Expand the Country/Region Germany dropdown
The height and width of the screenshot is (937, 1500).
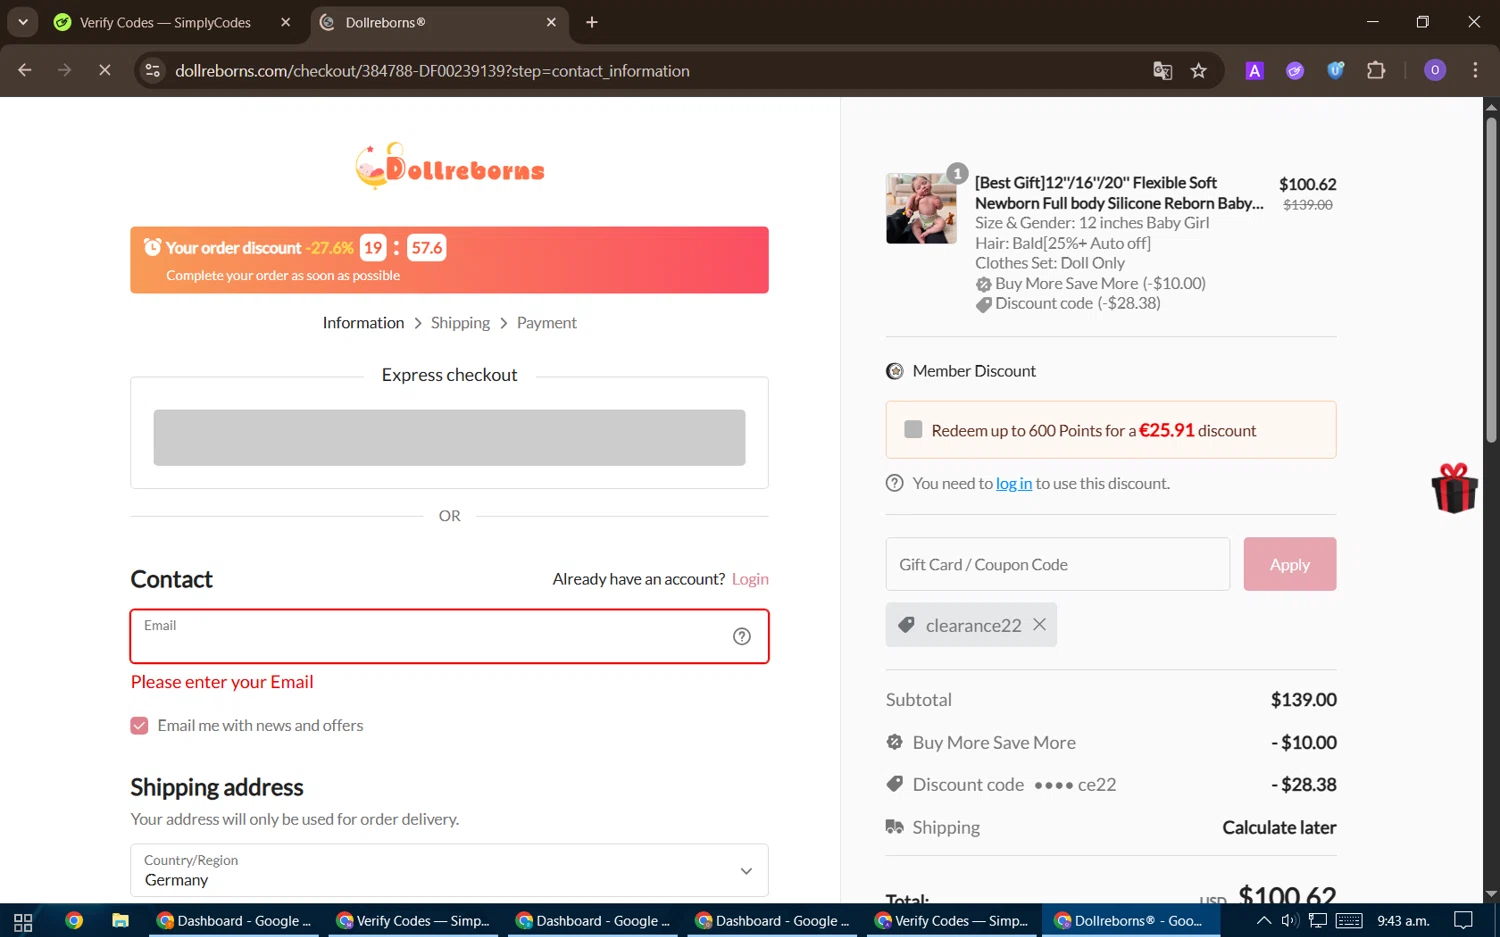pos(449,870)
